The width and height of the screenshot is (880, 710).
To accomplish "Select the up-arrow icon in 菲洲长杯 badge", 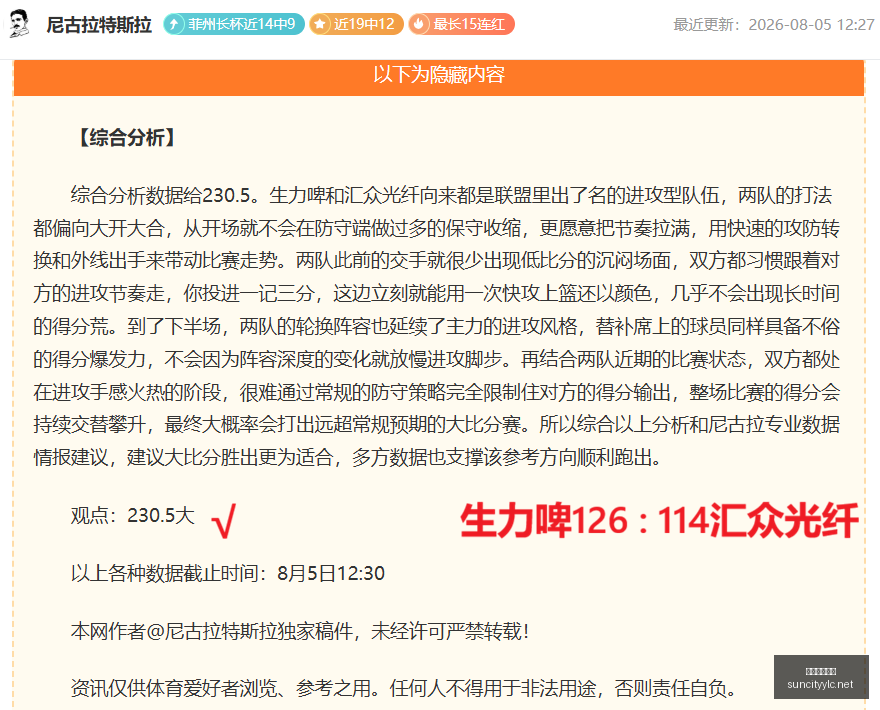I will click(174, 24).
